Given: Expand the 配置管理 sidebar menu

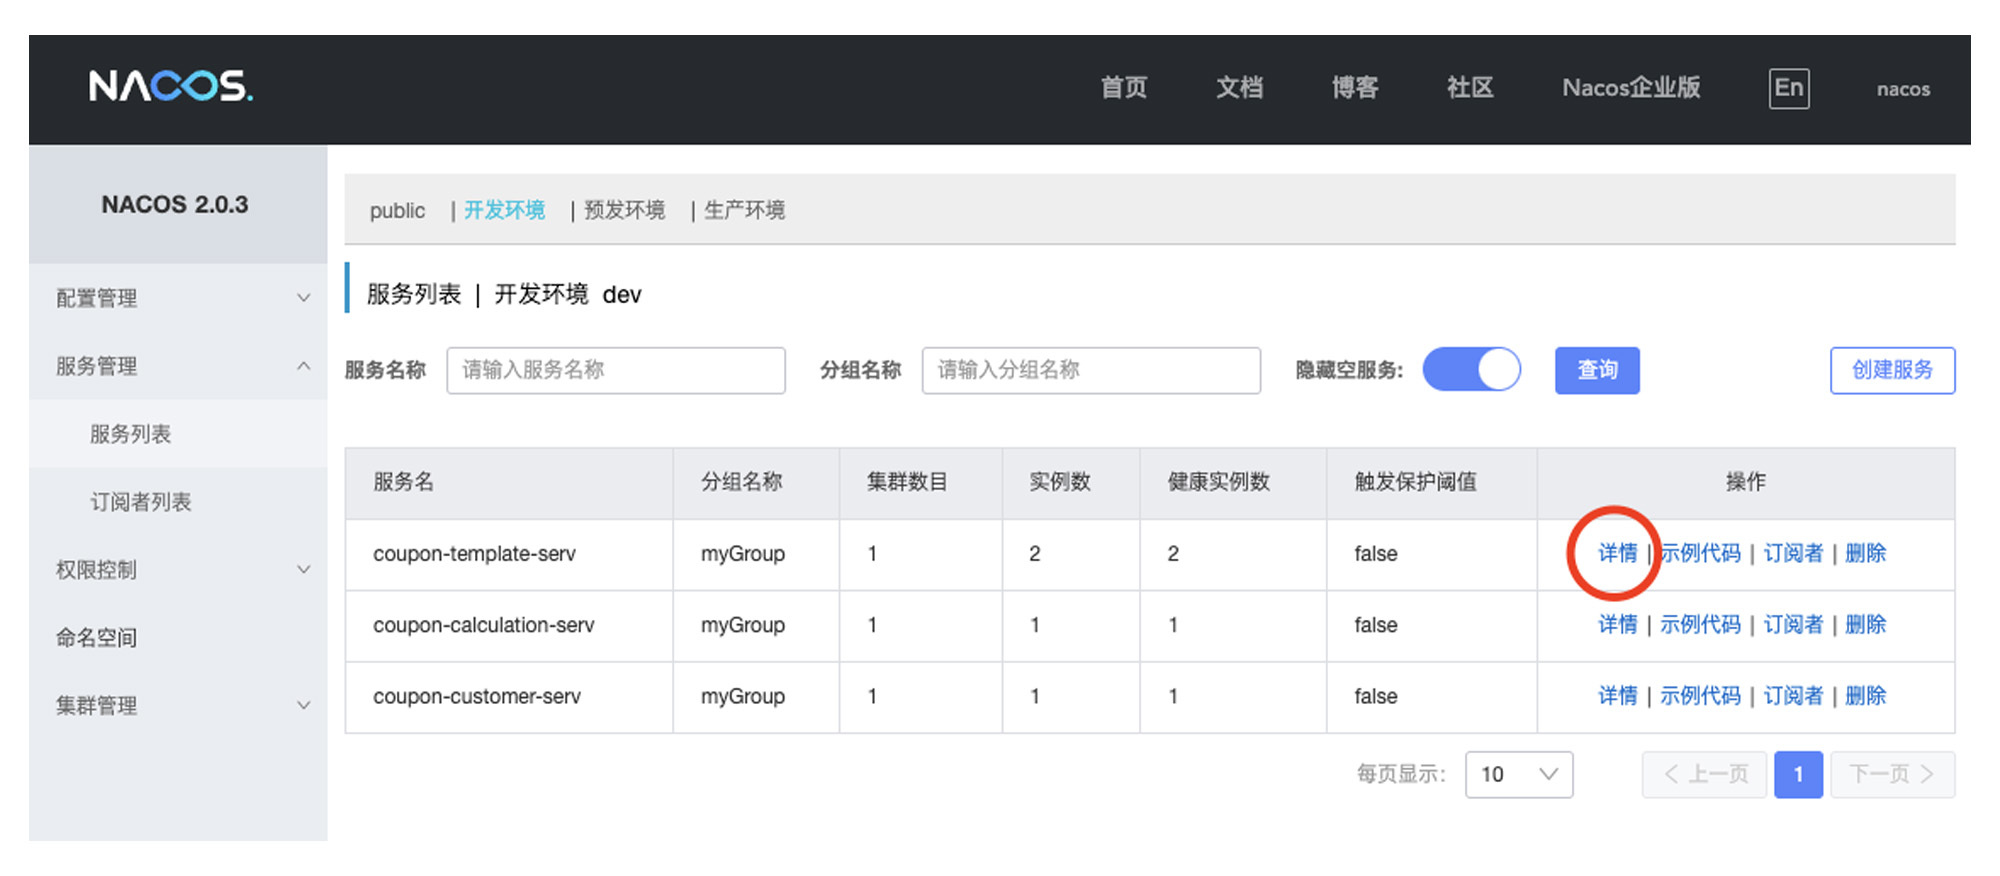Looking at the screenshot, I should (178, 298).
